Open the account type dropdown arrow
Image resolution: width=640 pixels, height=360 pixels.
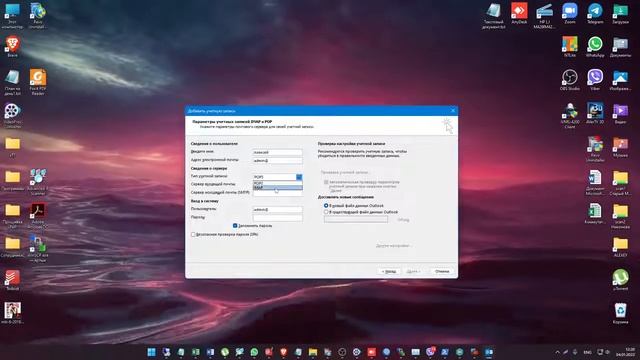point(299,177)
